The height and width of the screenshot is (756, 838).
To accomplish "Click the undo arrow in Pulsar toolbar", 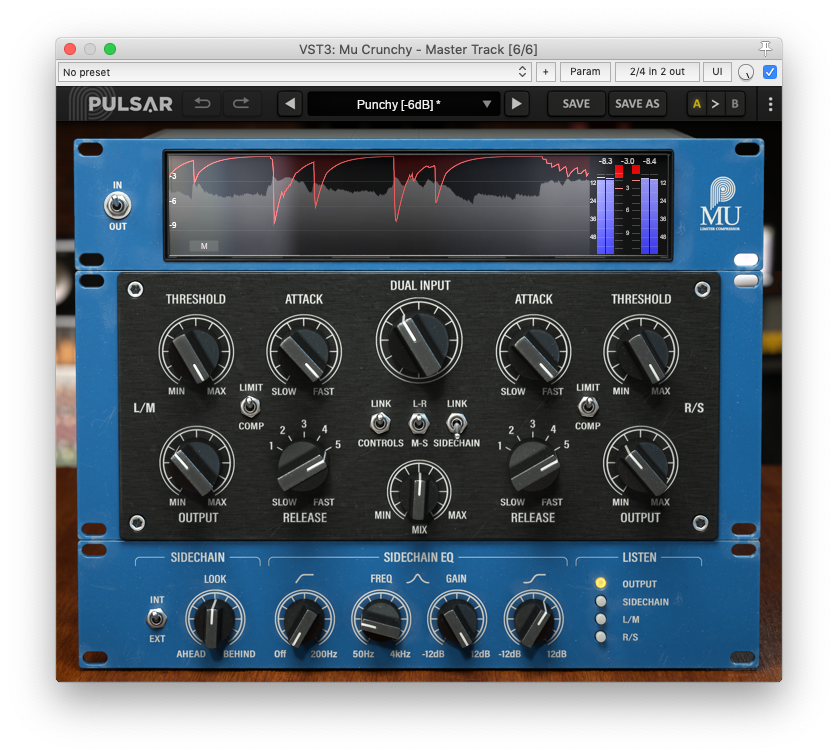I will pyautogui.click(x=202, y=104).
